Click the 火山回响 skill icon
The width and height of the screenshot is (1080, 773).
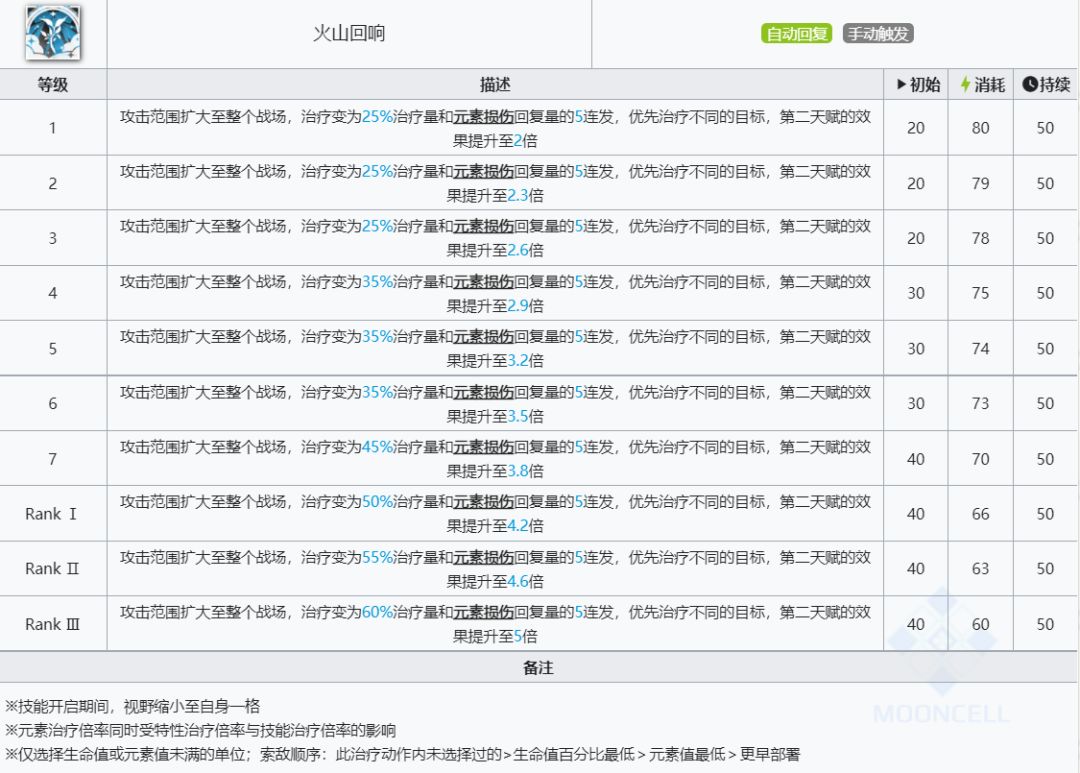click(53, 33)
